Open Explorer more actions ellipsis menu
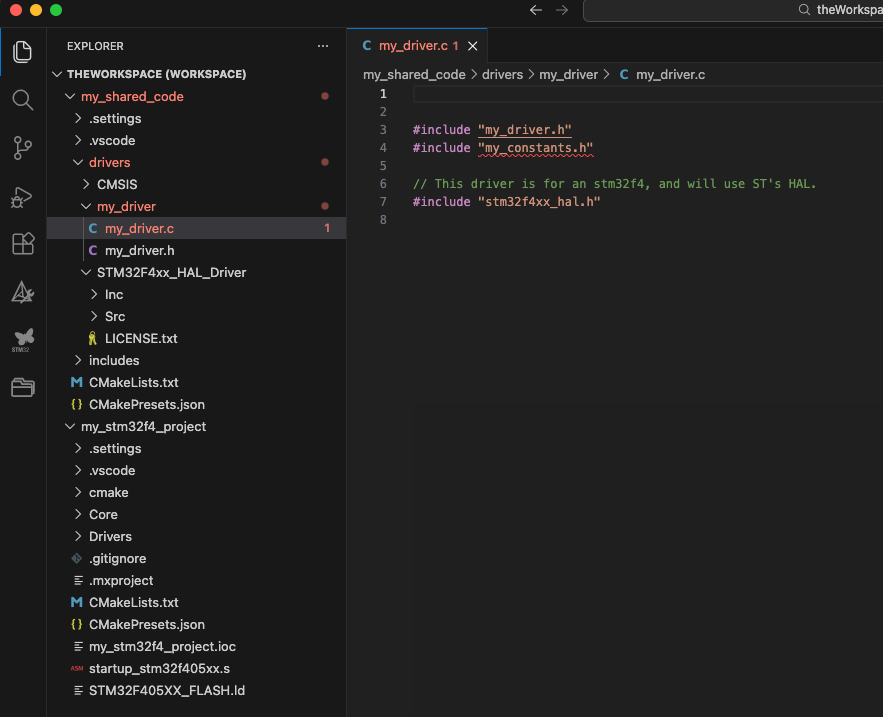This screenshot has height=717, width=883. 322,46
